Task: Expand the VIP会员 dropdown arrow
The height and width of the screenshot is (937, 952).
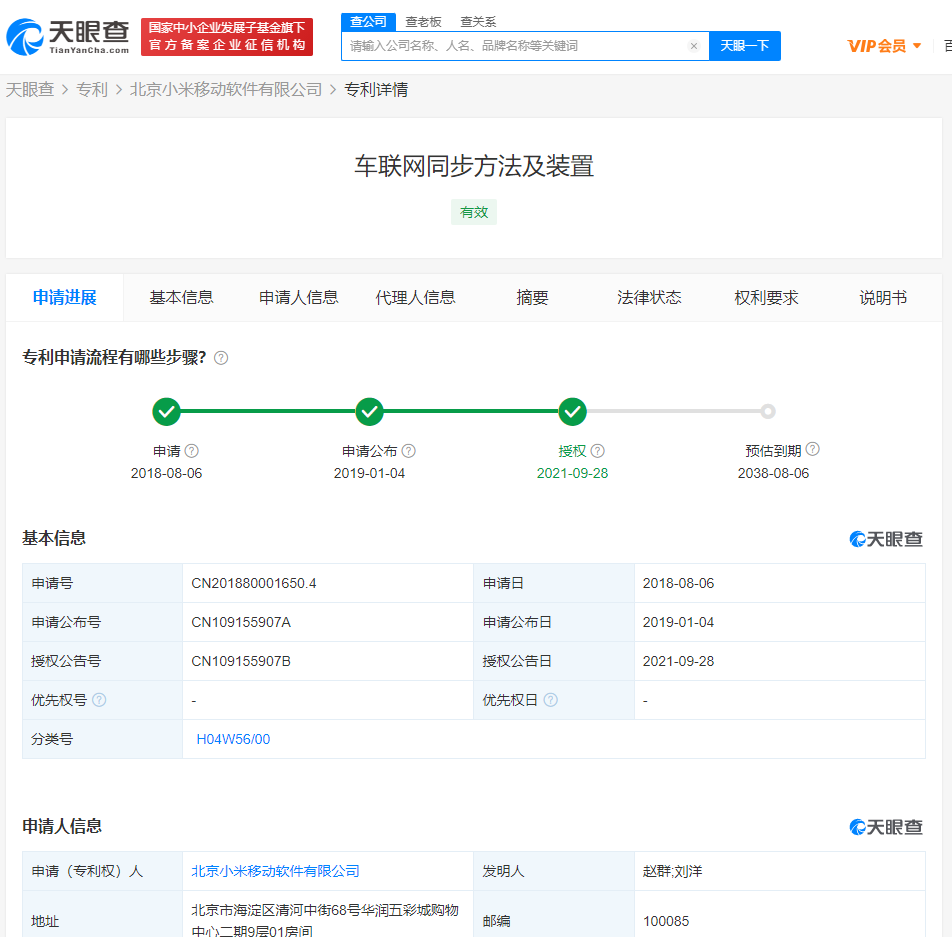Action: 917,46
